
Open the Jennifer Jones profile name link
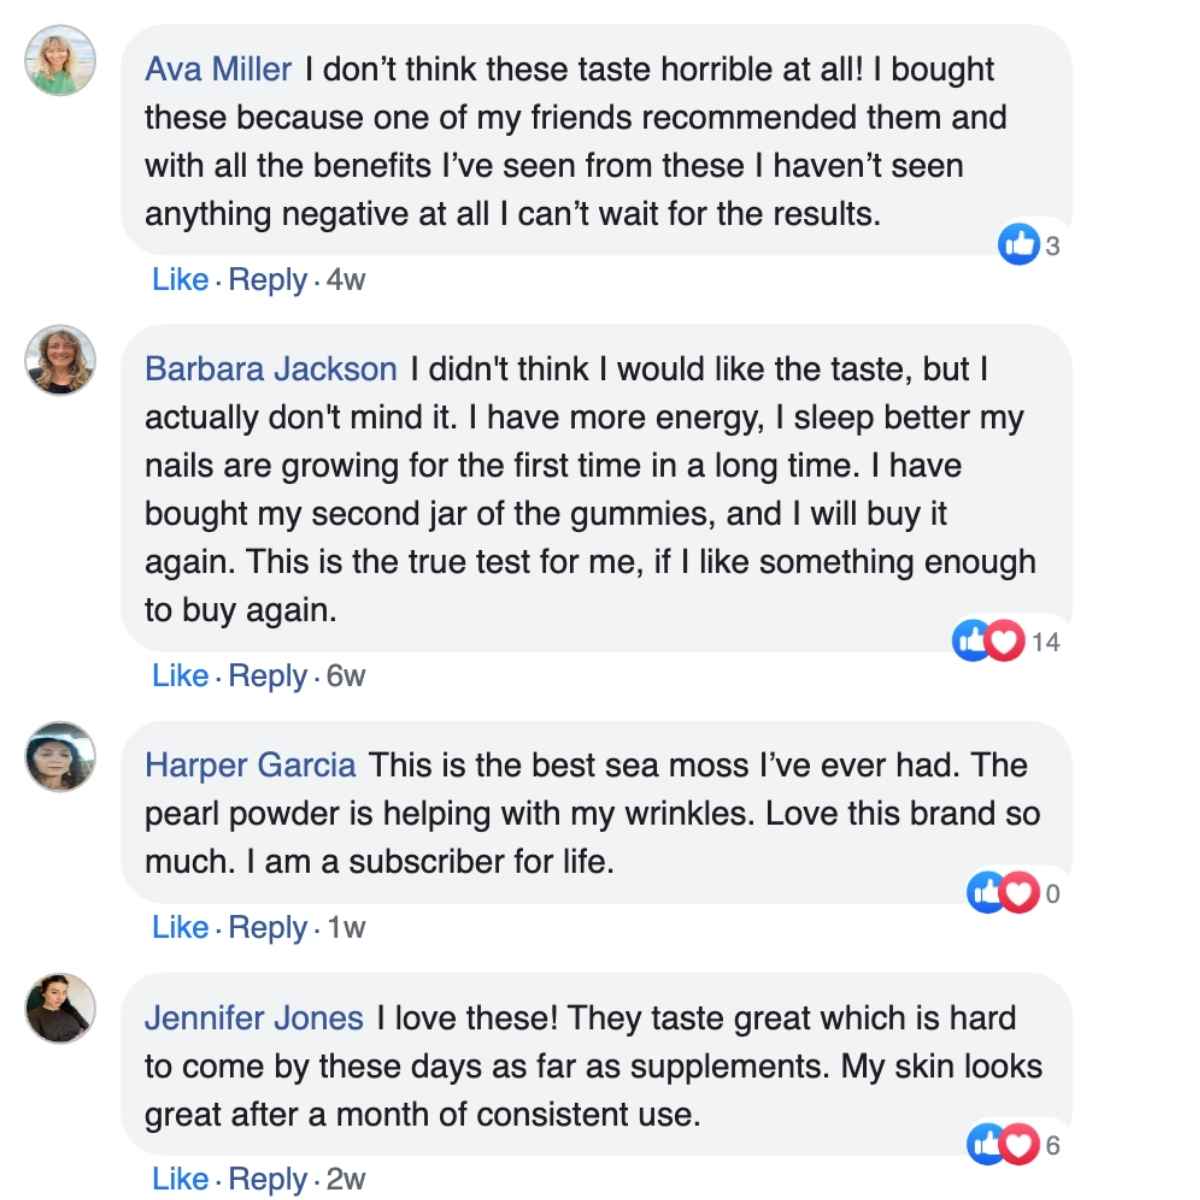coord(254,1018)
